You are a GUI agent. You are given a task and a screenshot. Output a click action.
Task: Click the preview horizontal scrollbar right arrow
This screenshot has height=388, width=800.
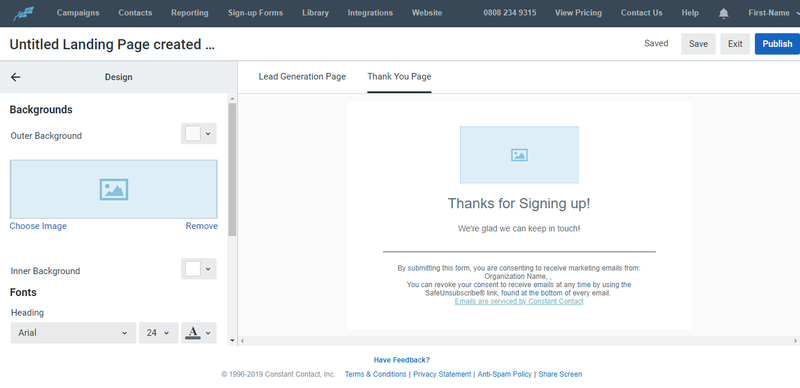coord(795,341)
